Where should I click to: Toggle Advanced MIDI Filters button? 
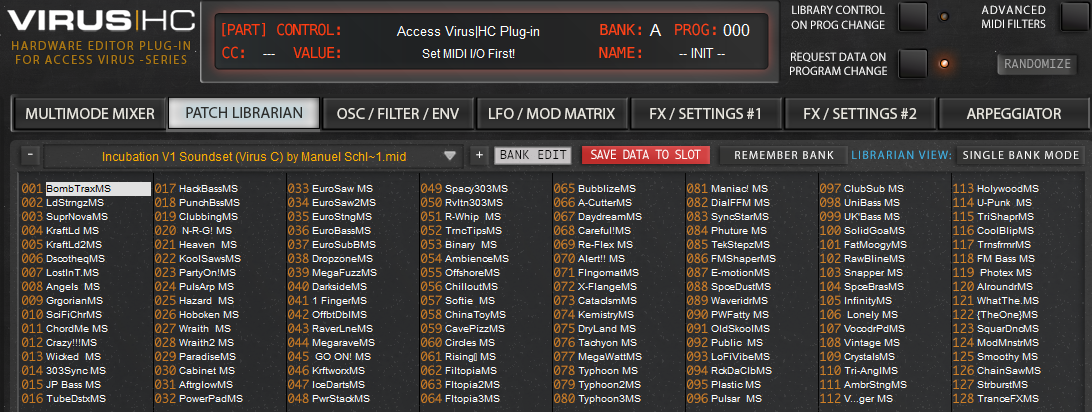click(x=1076, y=17)
